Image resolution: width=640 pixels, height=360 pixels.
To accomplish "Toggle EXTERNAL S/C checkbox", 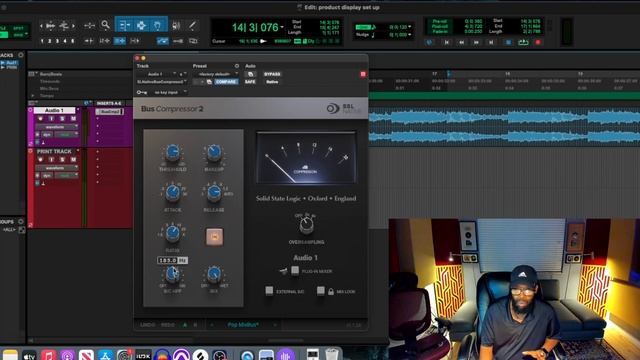I will 269,291.
